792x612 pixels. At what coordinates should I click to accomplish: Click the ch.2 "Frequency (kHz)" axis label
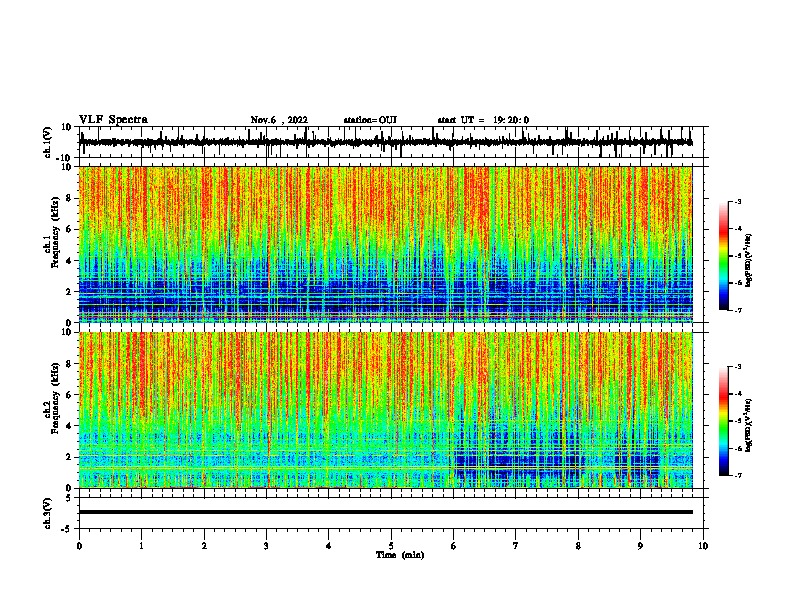click(55, 398)
